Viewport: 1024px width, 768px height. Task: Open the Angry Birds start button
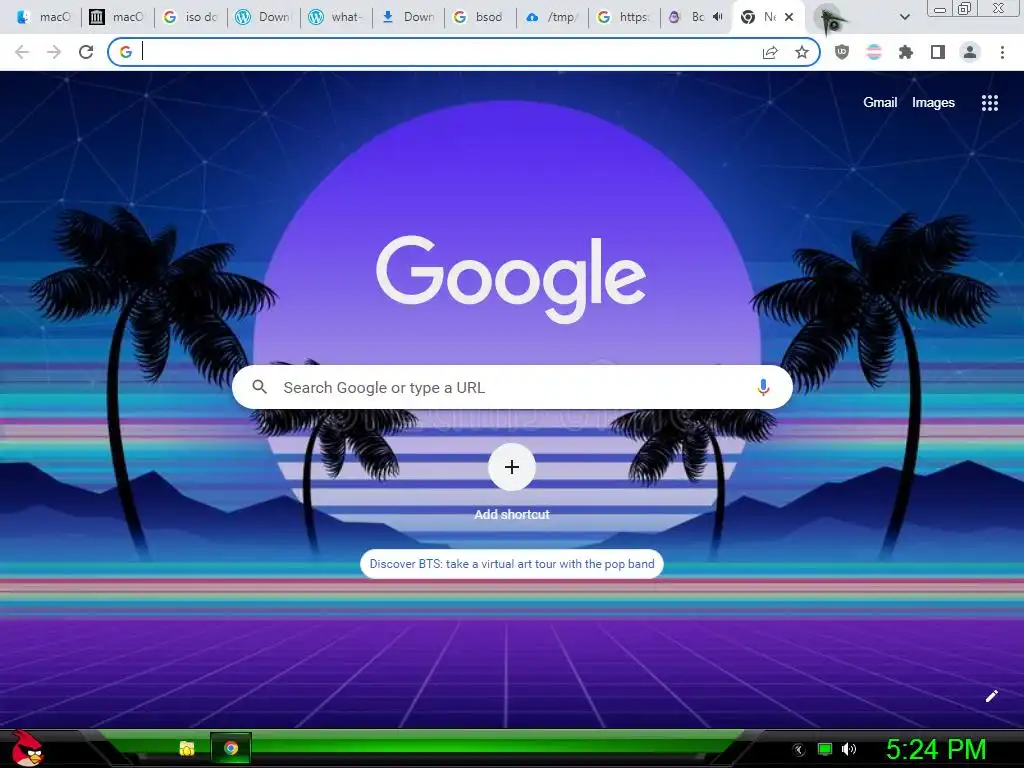click(27, 748)
